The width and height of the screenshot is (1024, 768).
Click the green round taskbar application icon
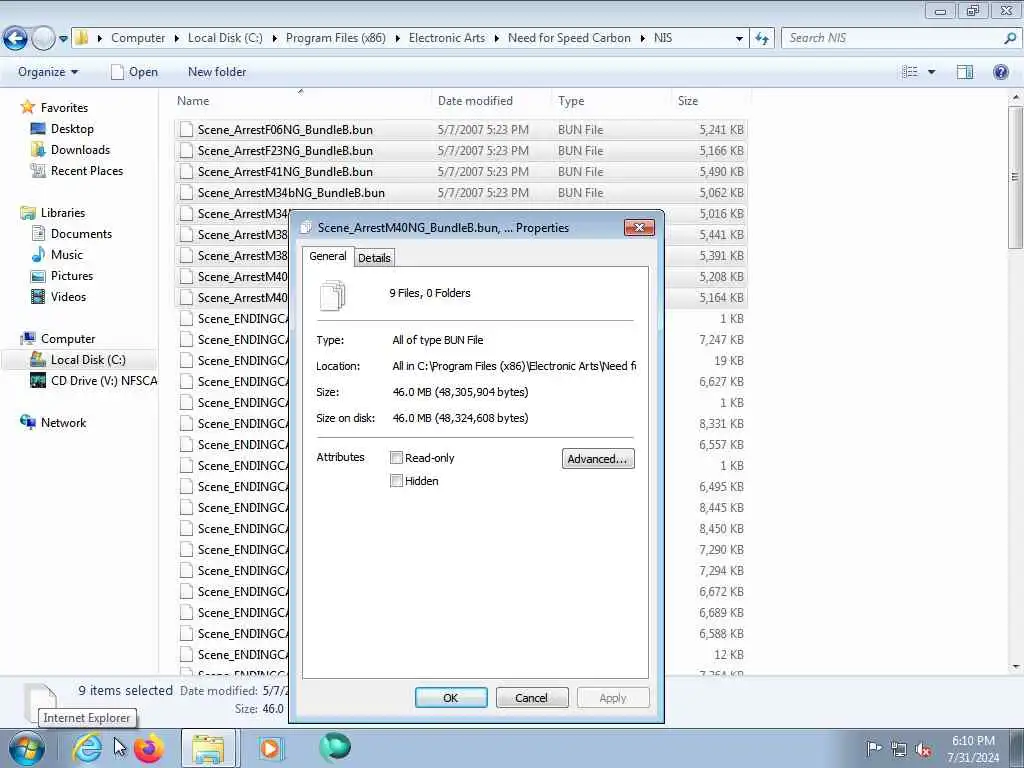click(x=335, y=748)
